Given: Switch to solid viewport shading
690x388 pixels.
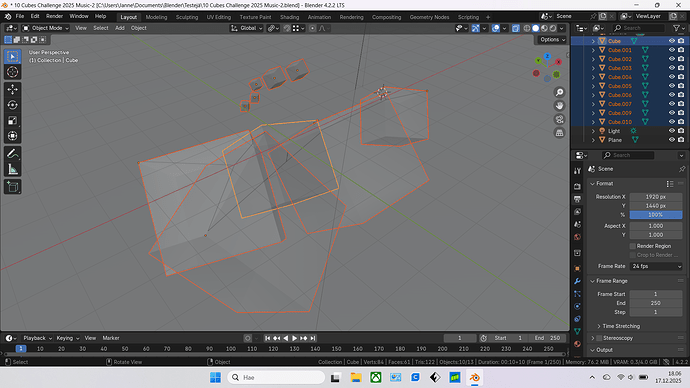Looking at the screenshot, I should coord(536,28).
